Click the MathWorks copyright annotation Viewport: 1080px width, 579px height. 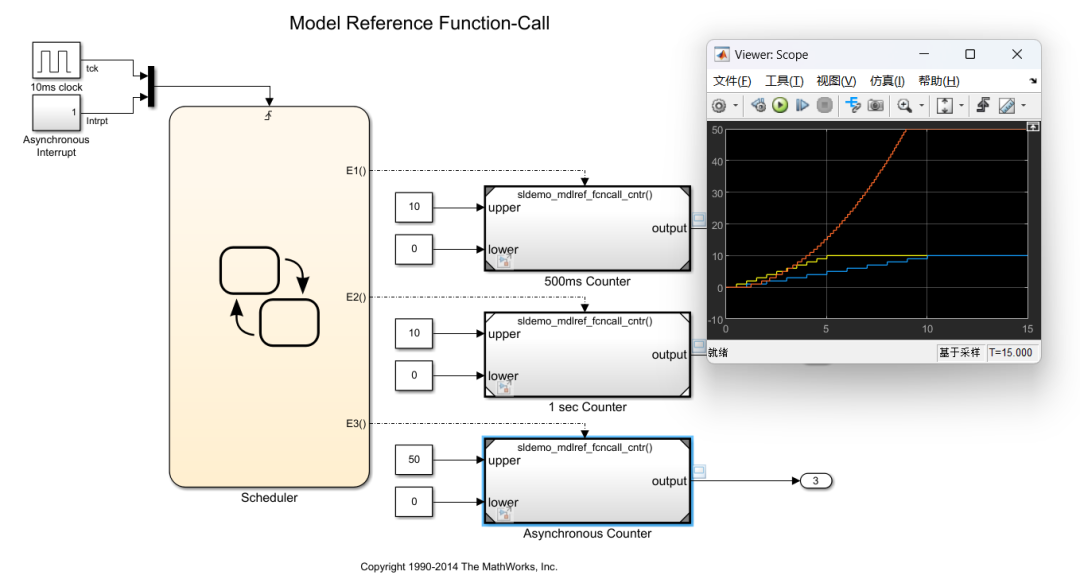click(459, 567)
